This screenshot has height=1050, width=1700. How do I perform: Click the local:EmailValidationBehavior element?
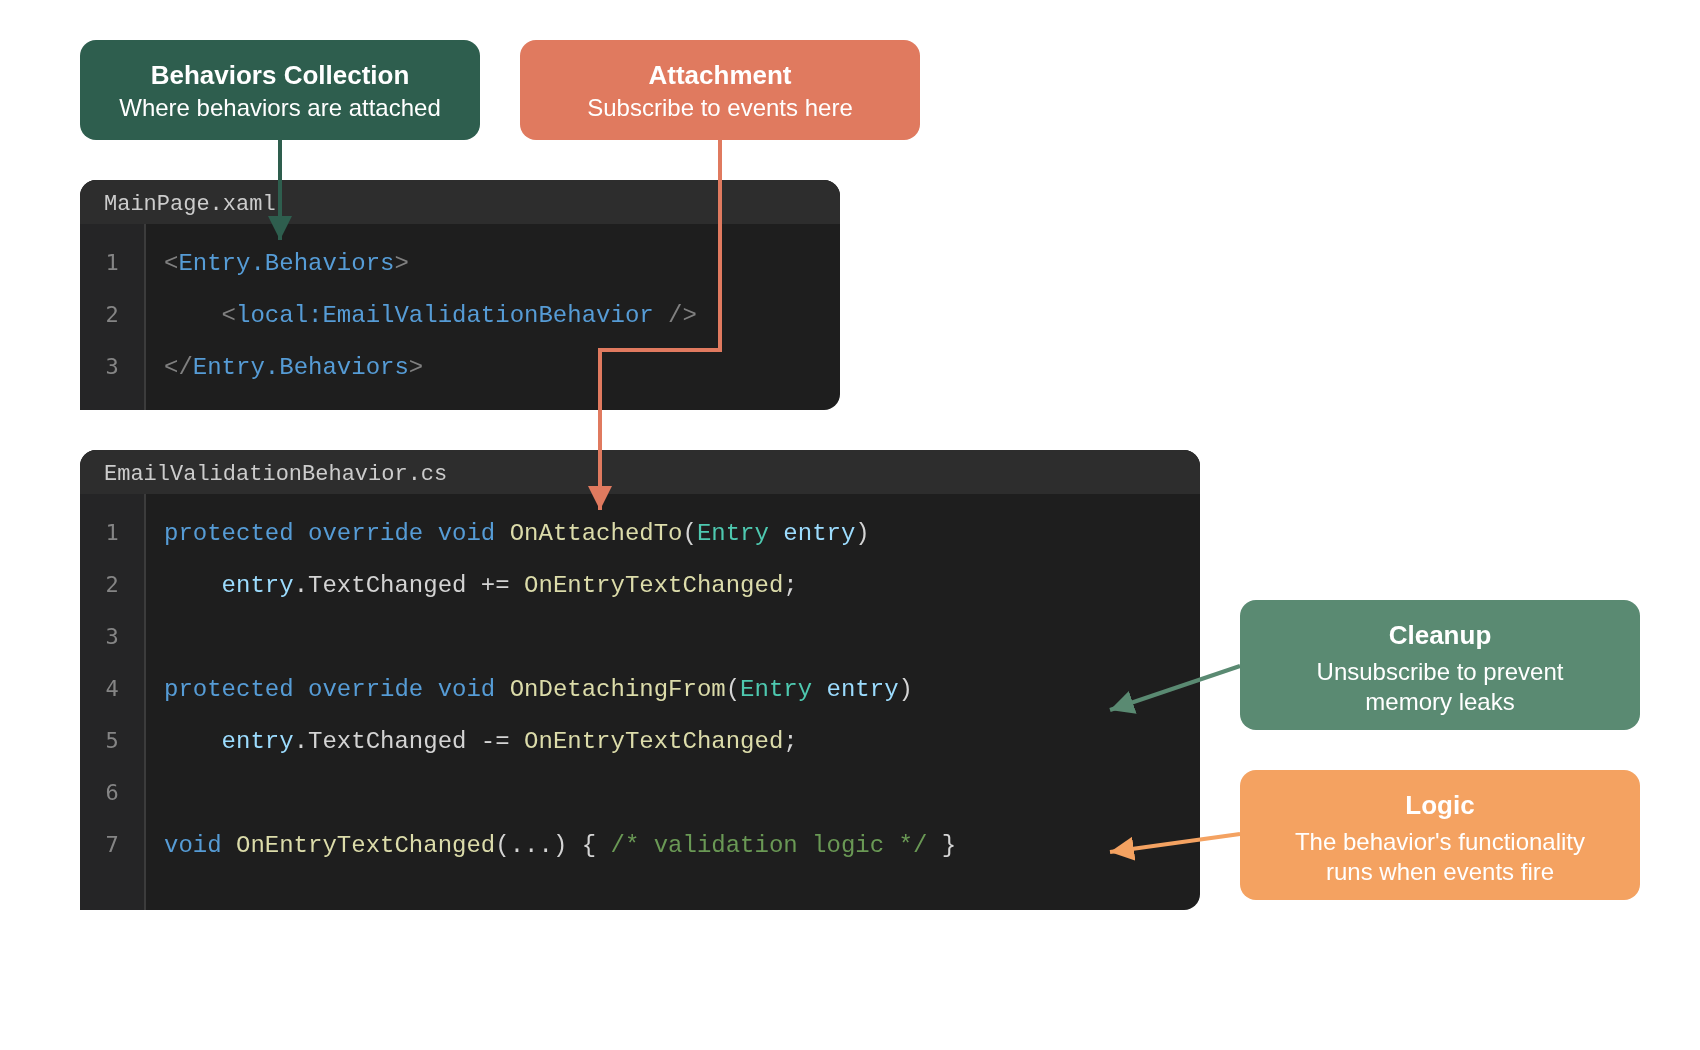pos(459,315)
